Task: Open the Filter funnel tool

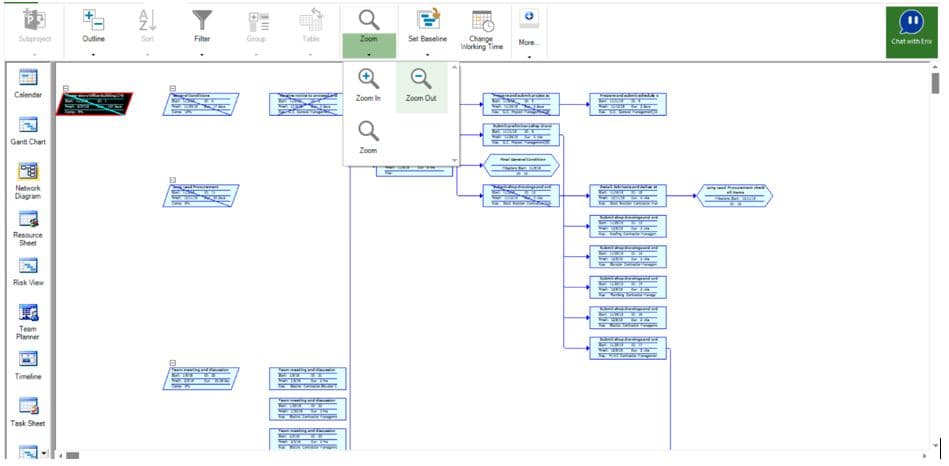Action: (202, 21)
